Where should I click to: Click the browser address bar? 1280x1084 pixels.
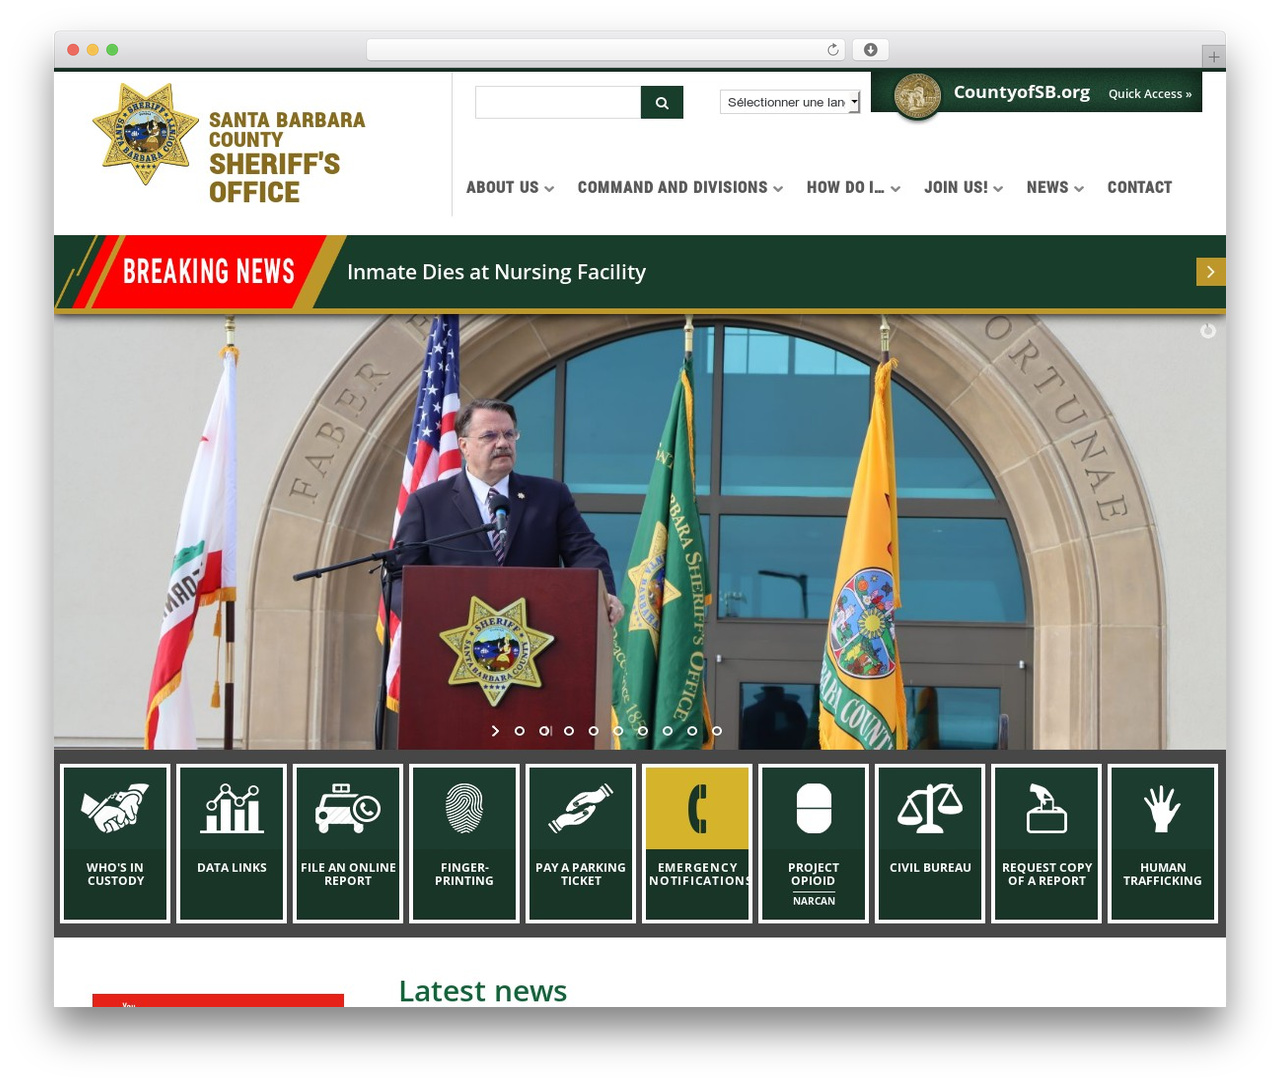(606, 50)
